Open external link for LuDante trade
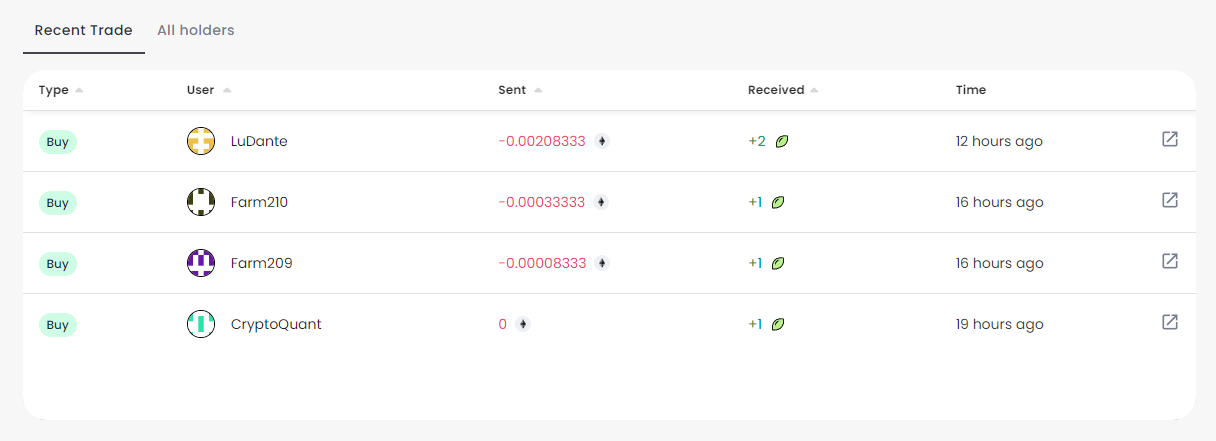Screen dimensions: 1216x441 pyautogui.click(x=1169, y=139)
